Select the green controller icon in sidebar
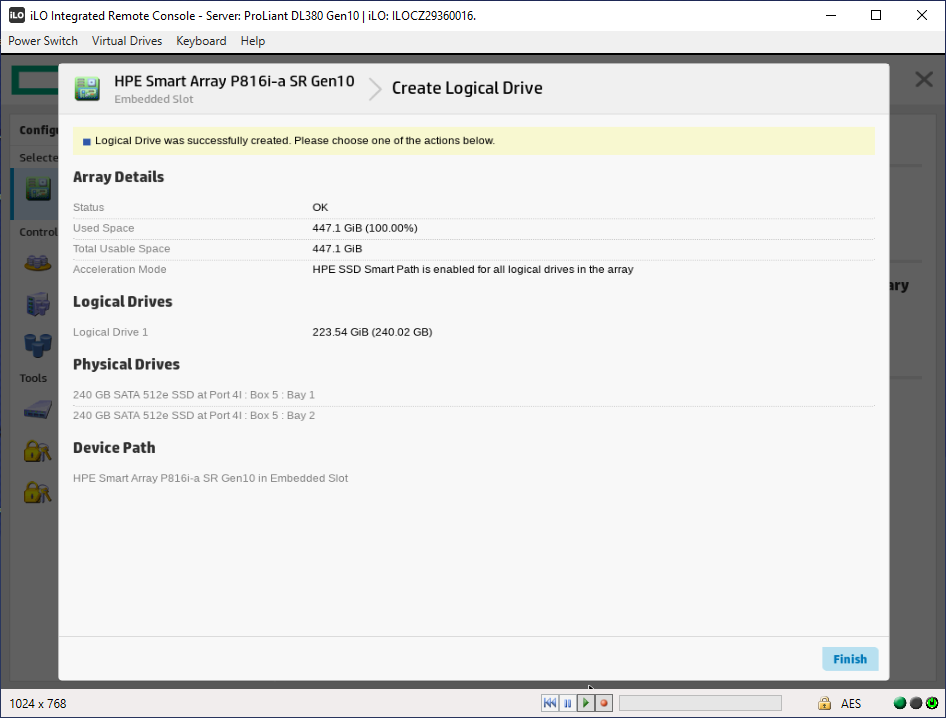This screenshot has width=946, height=718. (x=38, y=189)
